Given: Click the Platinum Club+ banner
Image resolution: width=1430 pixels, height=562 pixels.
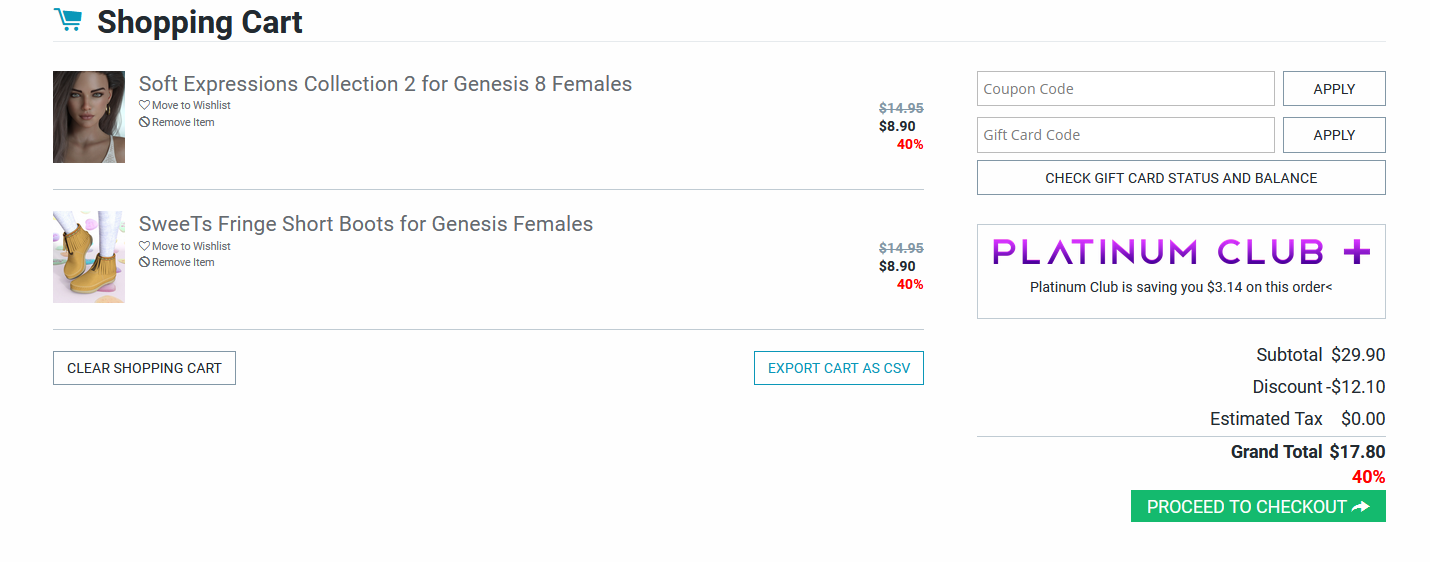Looking at the screenshot, I should point(1181,252).
